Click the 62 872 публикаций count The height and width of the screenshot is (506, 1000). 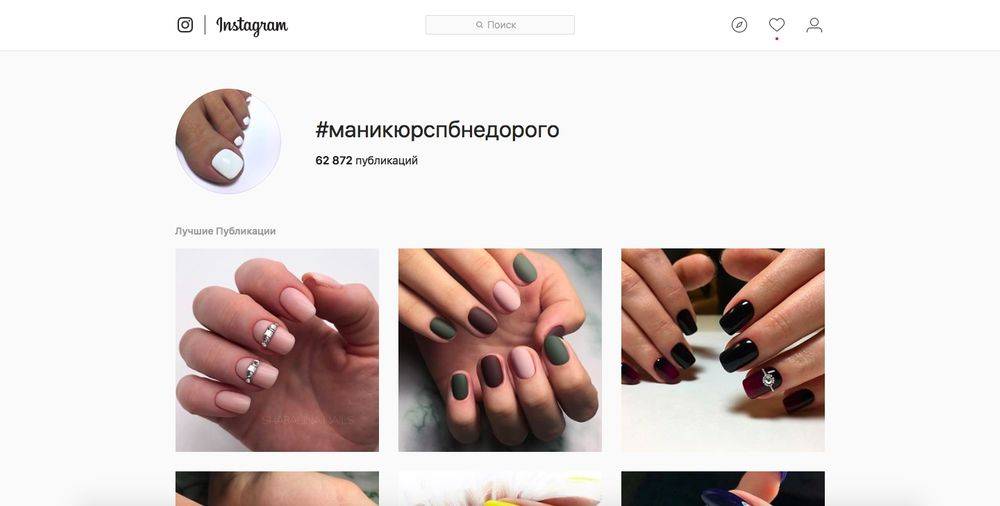(x=367, y=161)
